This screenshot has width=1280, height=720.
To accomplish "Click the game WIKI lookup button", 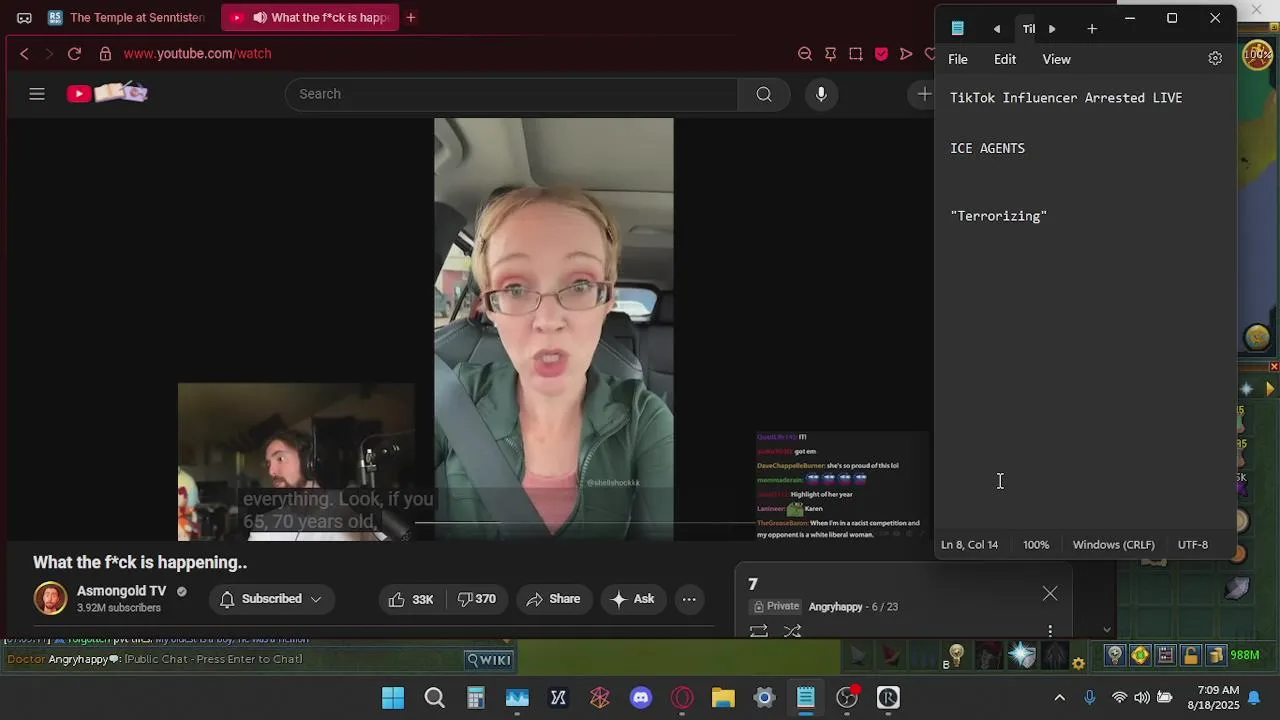I will tap(490, 660).
